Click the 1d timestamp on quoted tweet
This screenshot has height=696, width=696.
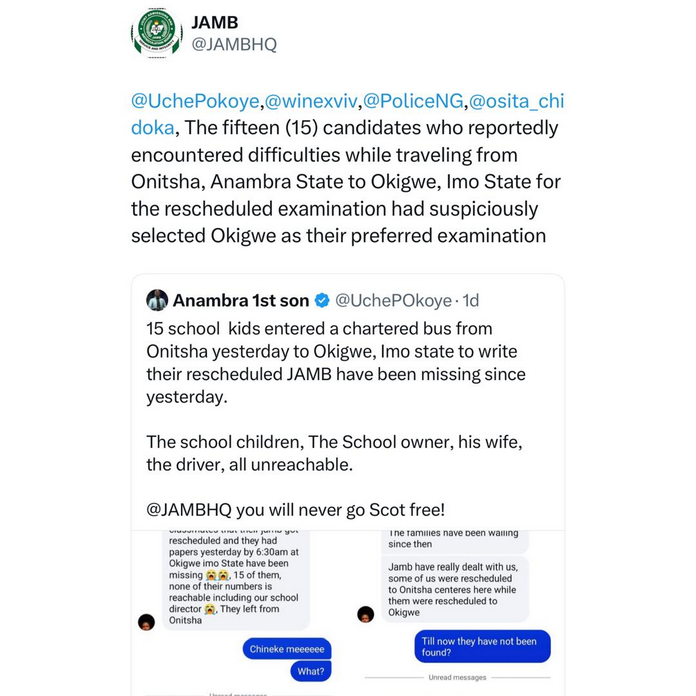468,300
